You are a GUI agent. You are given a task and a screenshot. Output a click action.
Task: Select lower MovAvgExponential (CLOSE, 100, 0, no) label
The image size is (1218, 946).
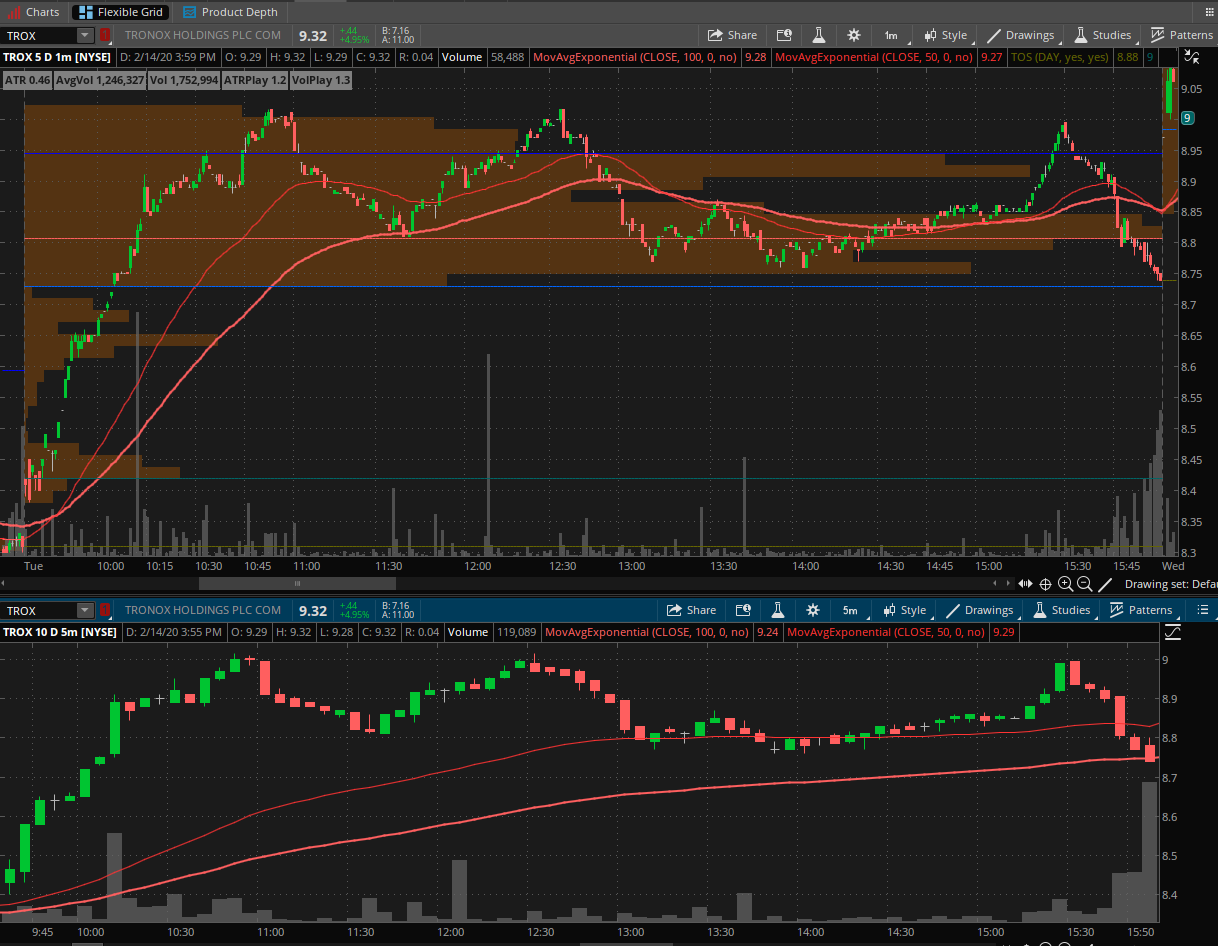coord(647,632)
